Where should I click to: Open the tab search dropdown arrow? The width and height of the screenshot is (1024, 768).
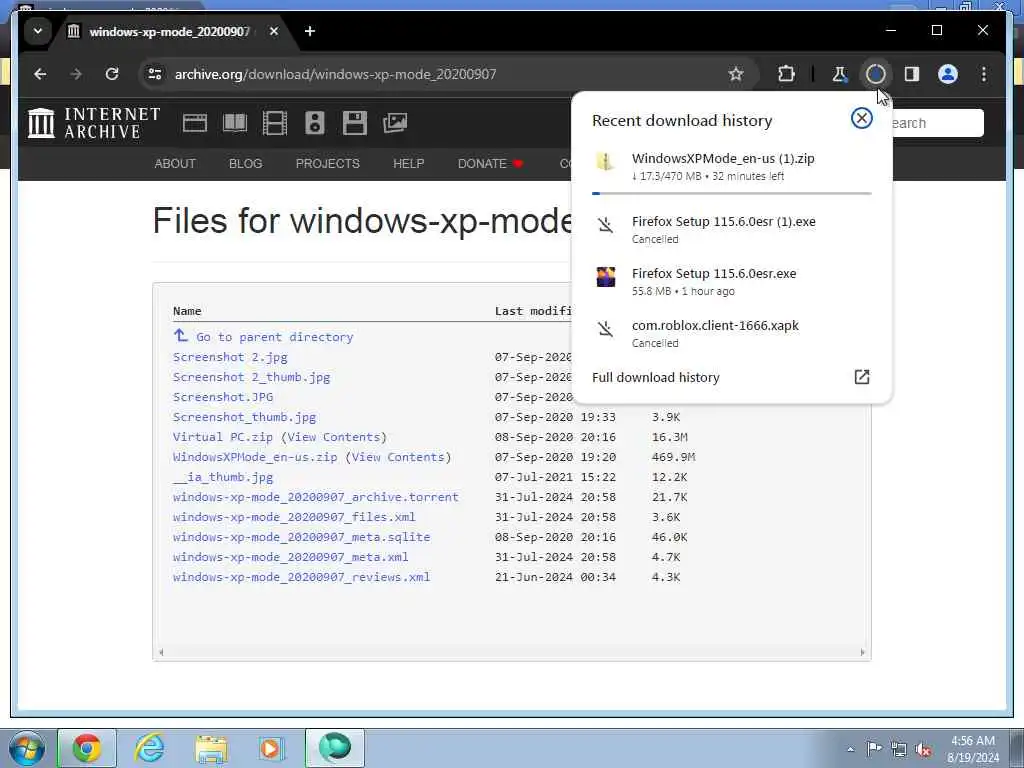(x=38, y=31)
